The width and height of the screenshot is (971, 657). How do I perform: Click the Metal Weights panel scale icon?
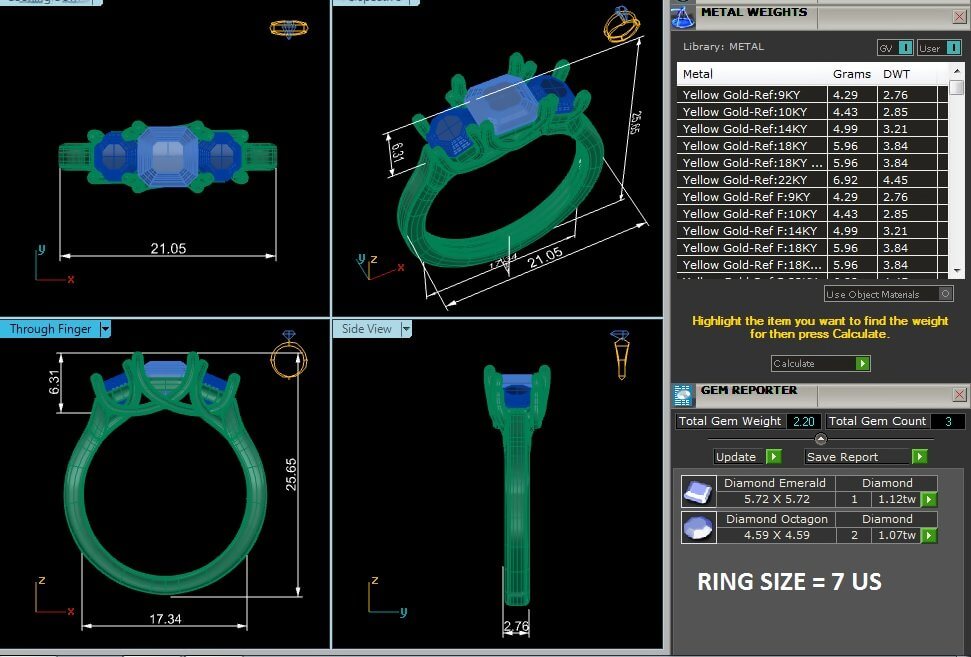[x=682, y=16]
